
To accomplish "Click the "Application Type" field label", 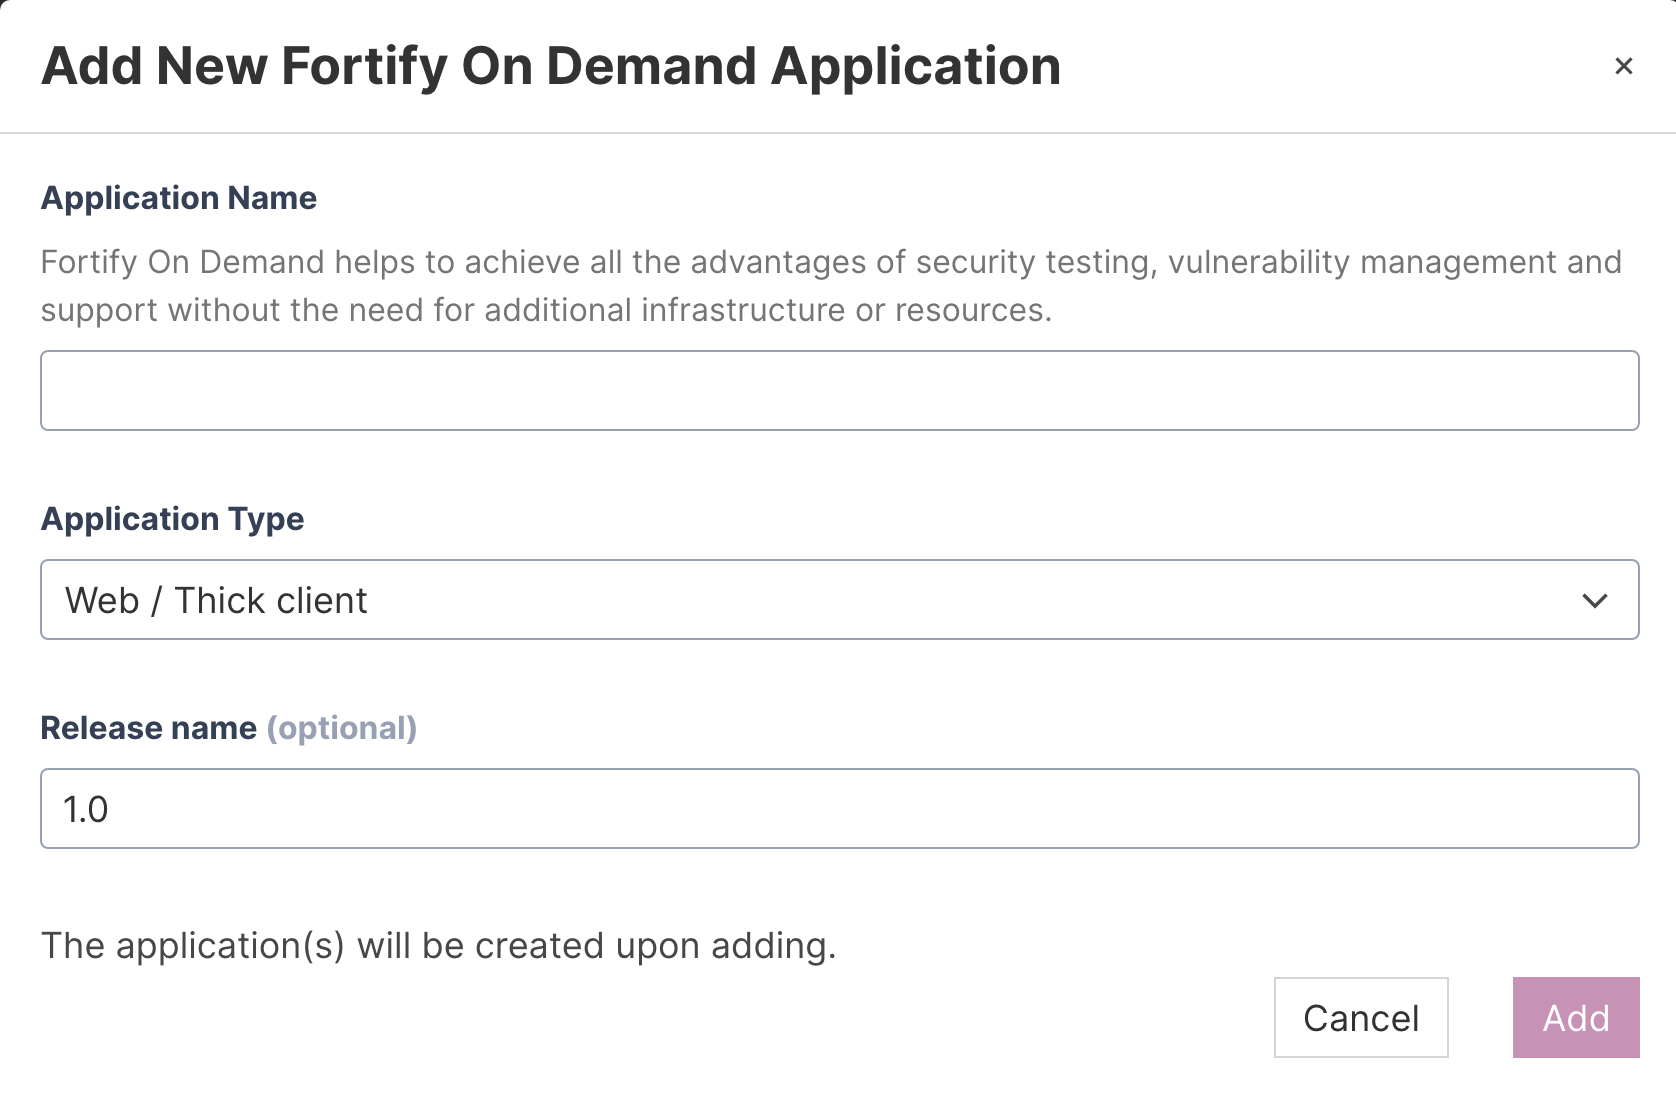I will 172,519.
